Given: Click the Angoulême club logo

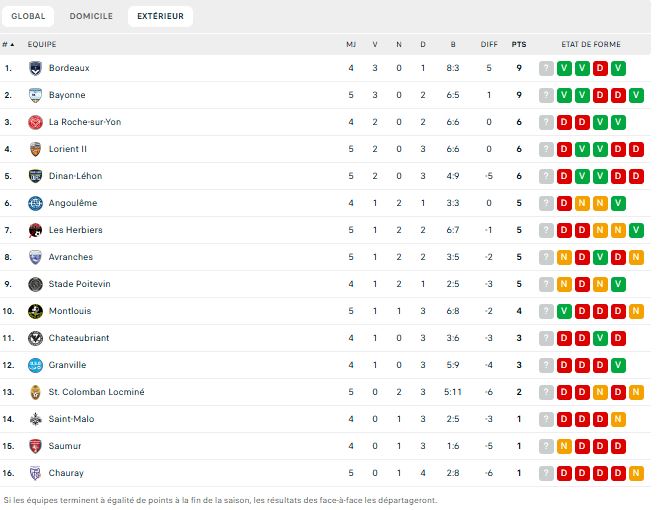Looking at the screenshot, I should point(35,203).
